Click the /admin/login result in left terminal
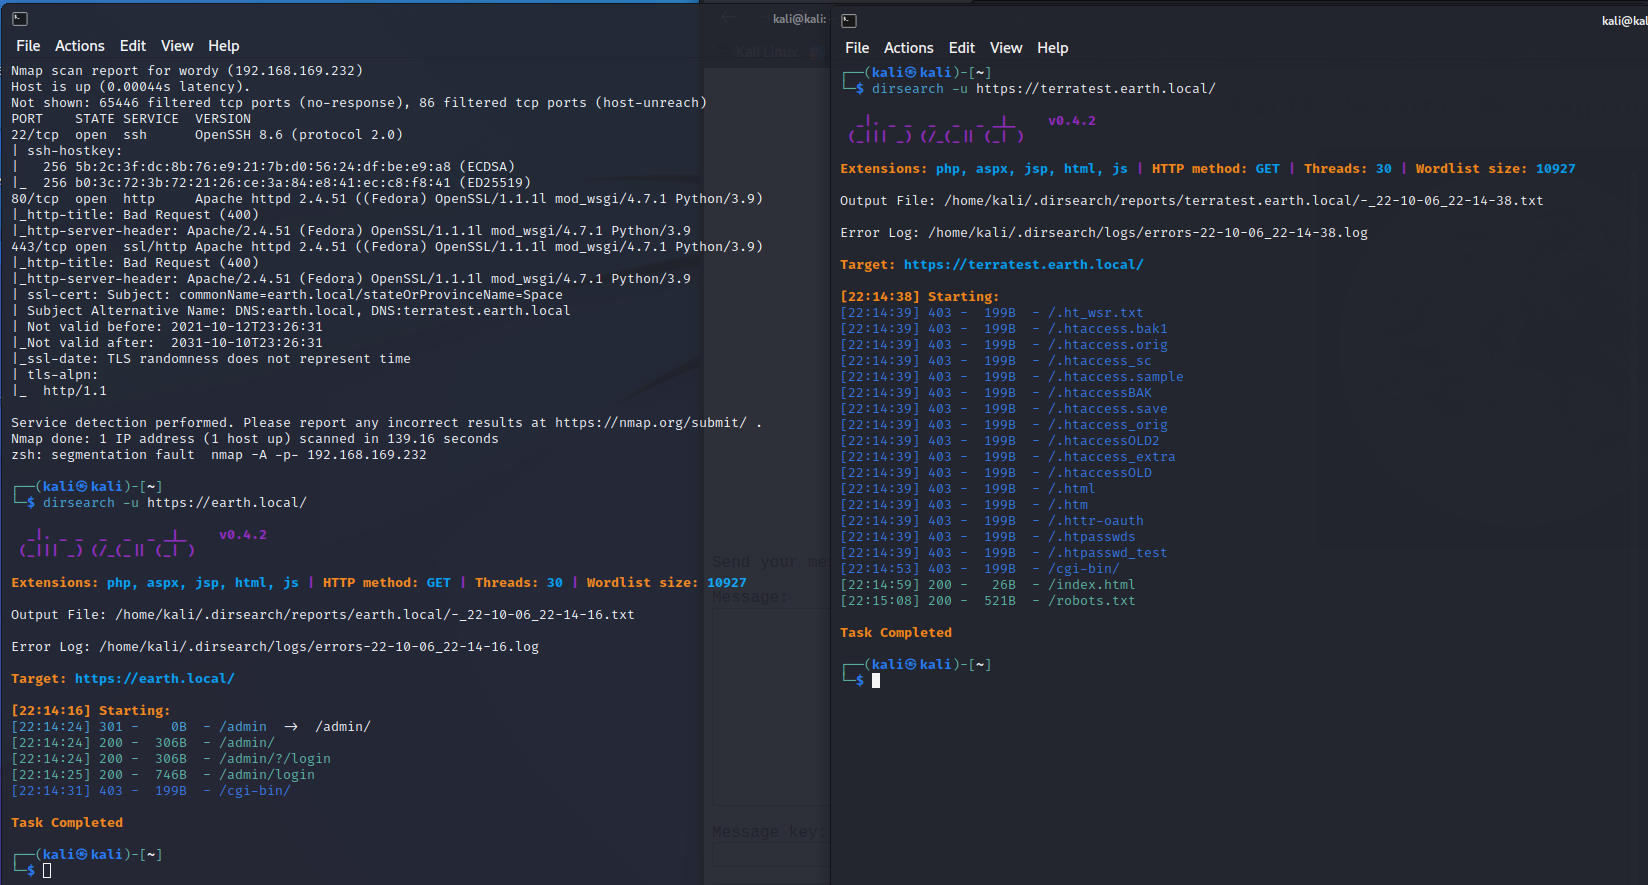Screen dimensions: 1648x885 click(x=267, y=775)
